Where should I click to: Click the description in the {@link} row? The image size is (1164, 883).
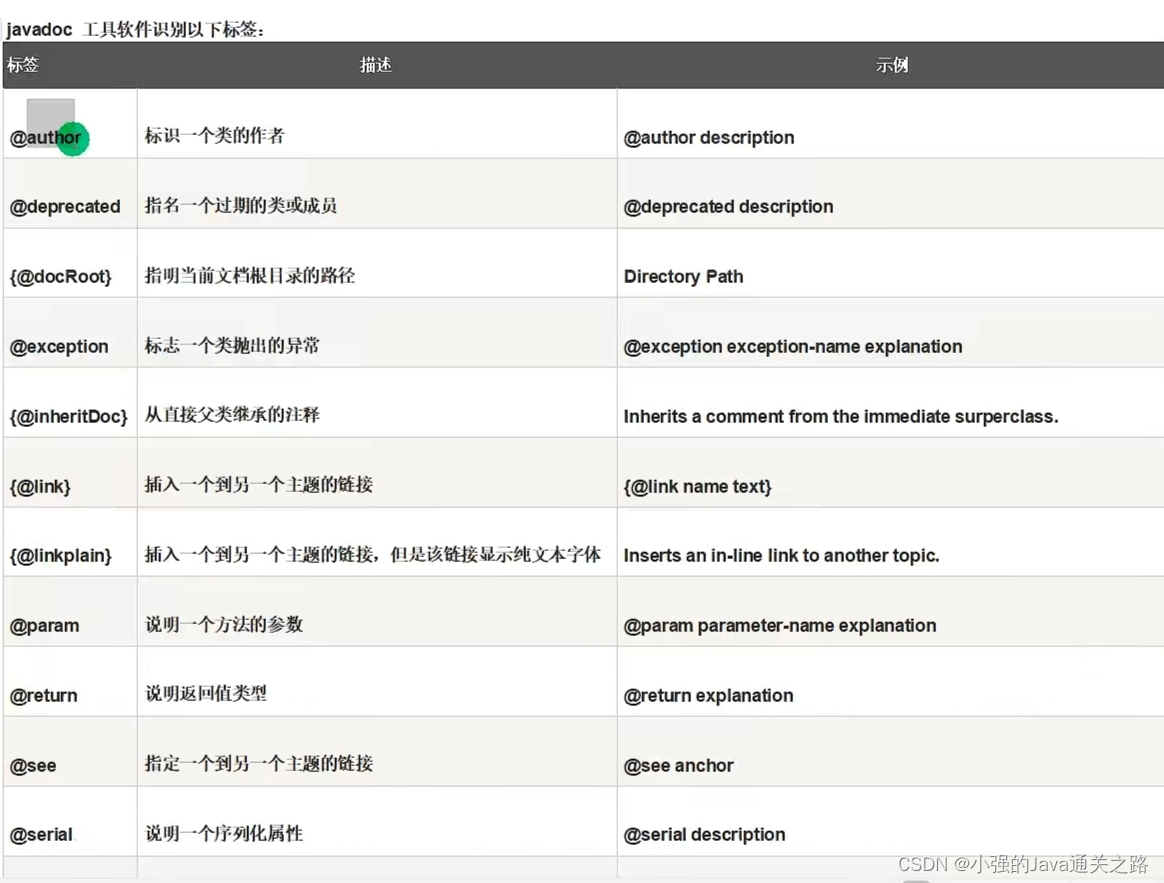258,485
